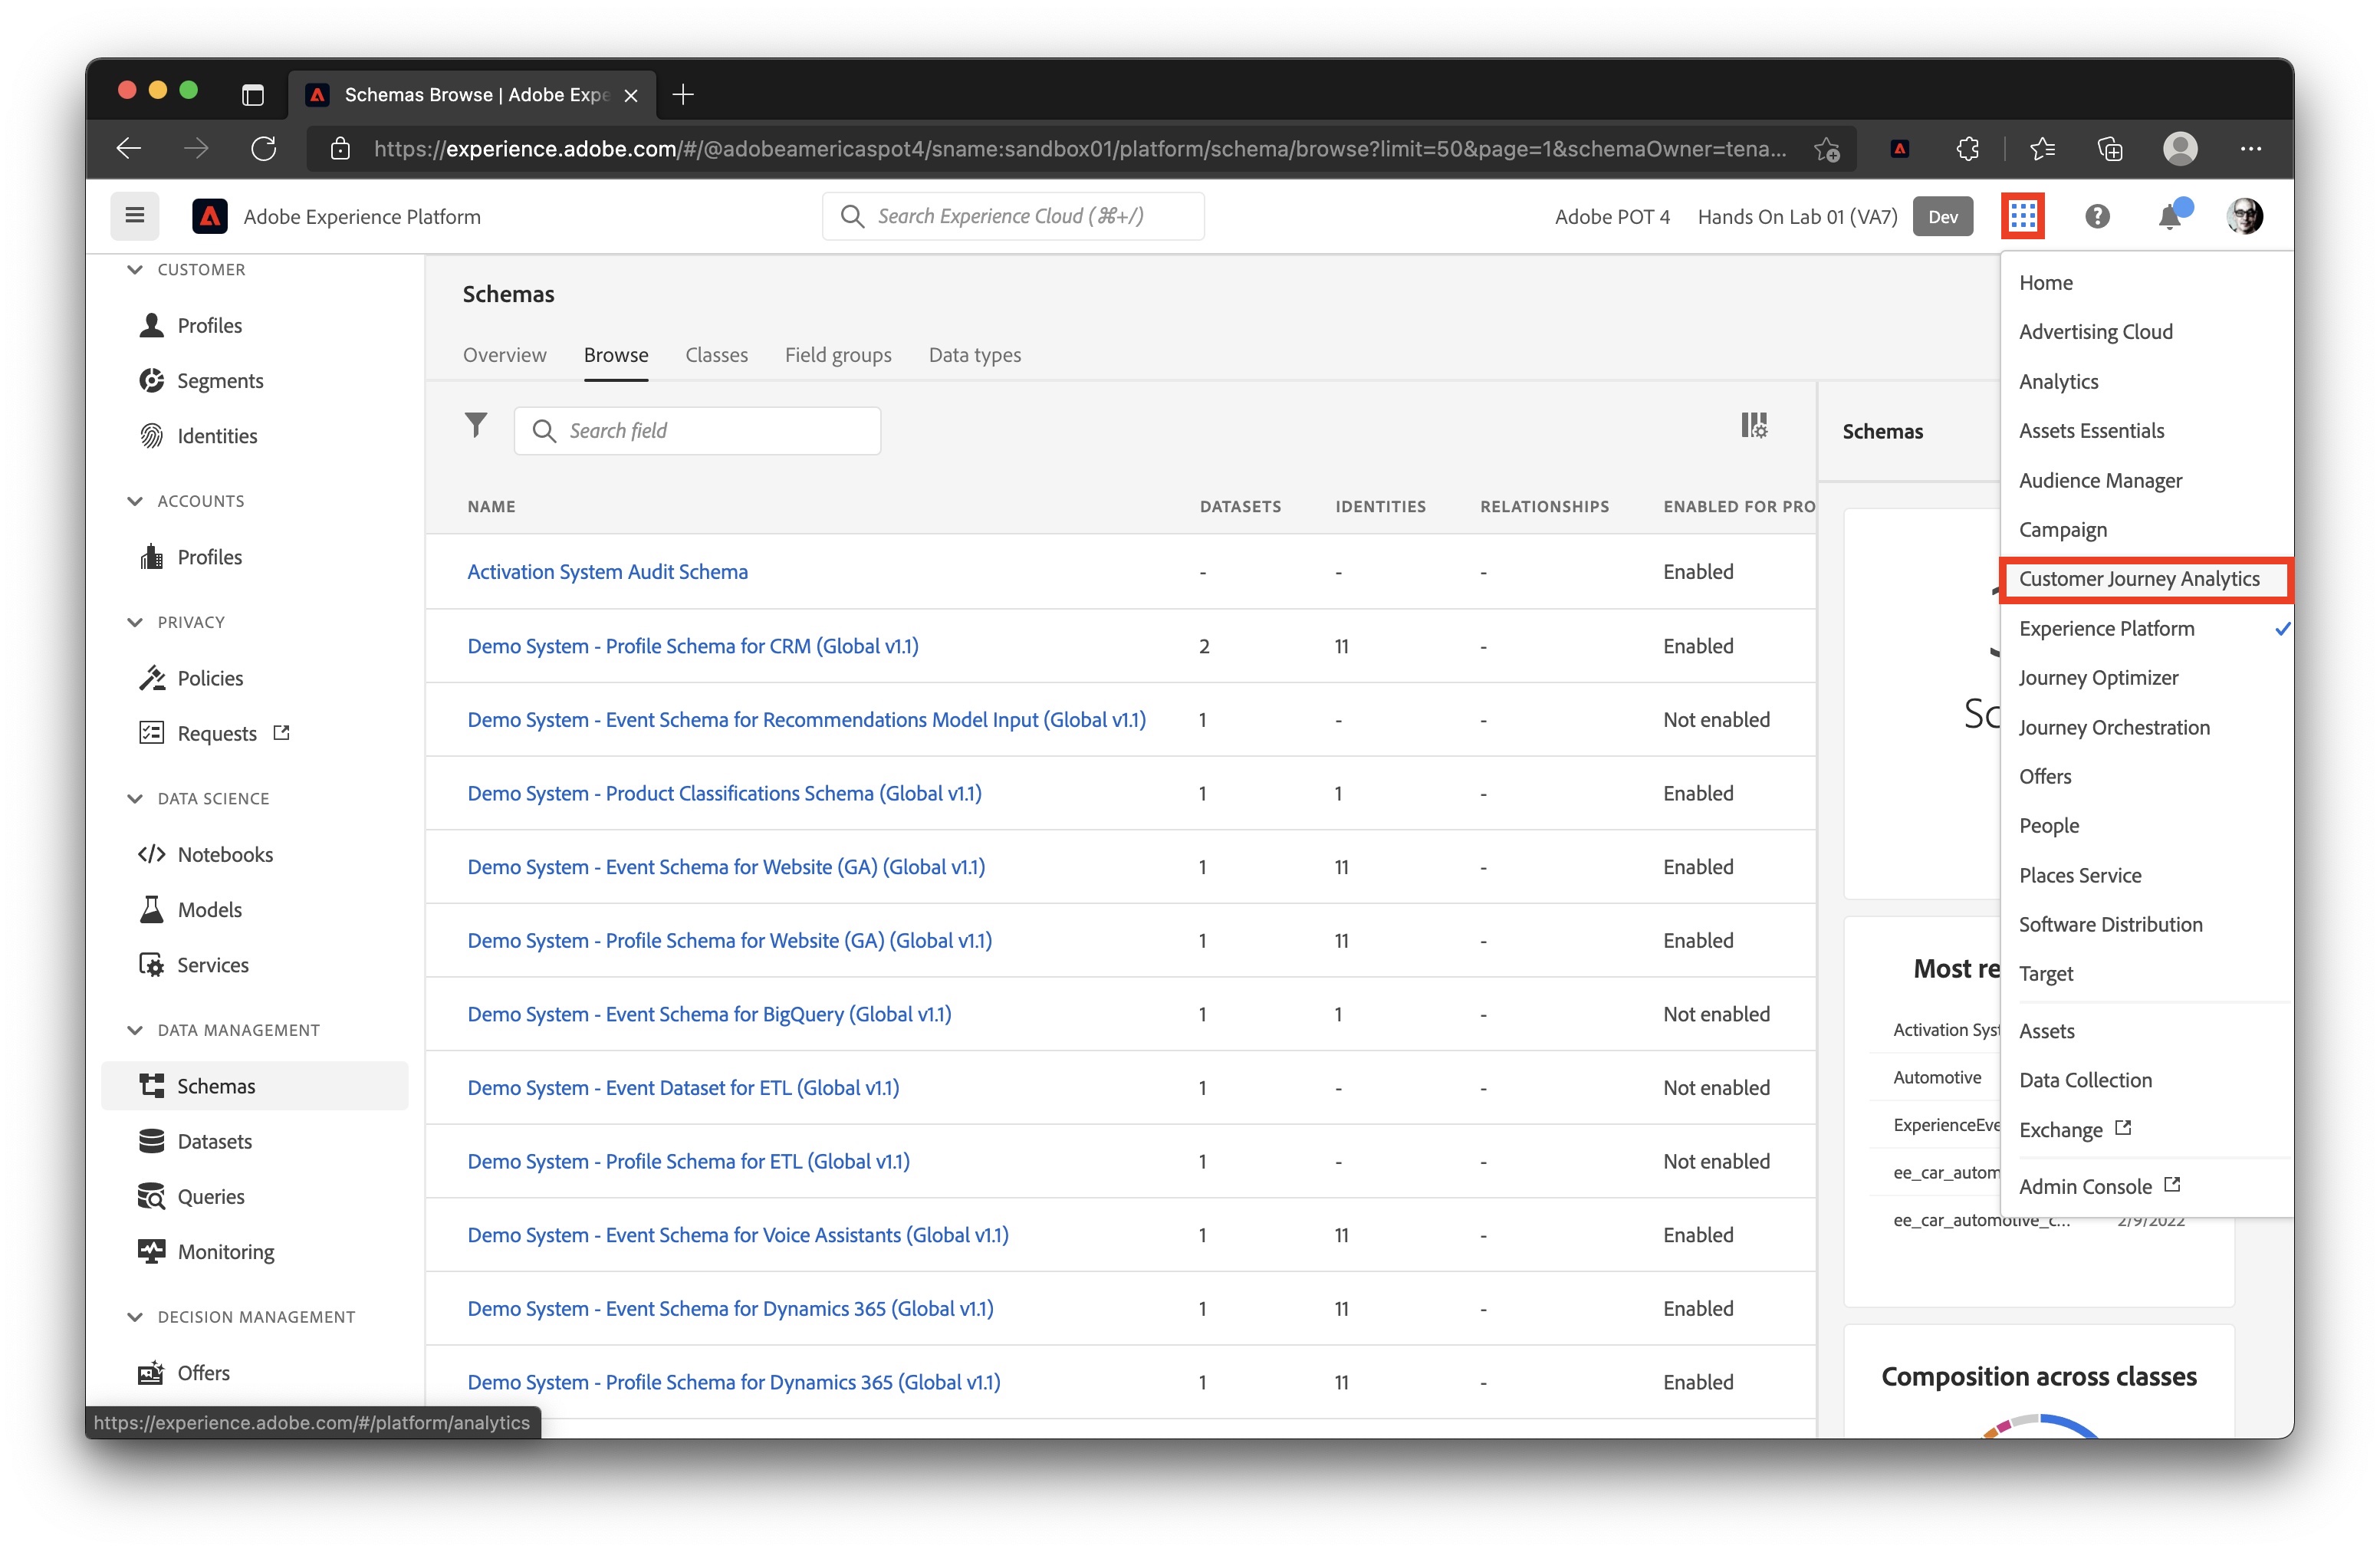Open Datasets in the sidebar
2380x1552 pixels.
(214, 1141)
